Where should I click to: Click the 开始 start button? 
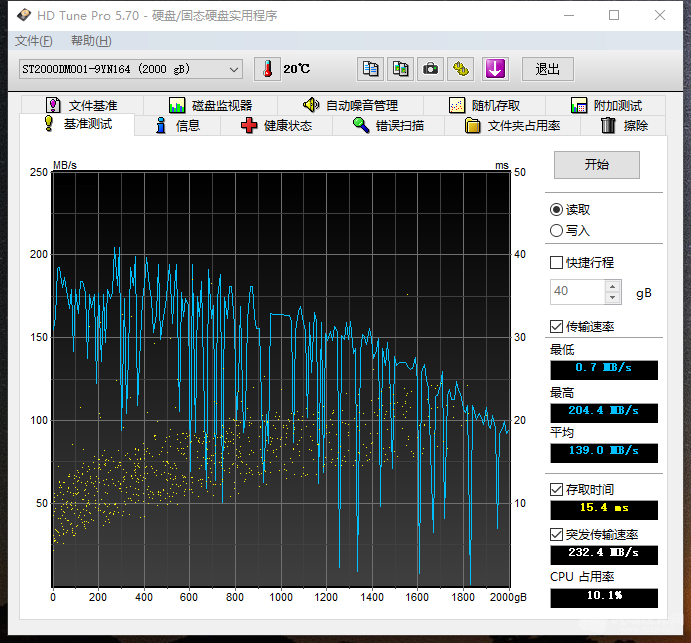pos(597,165)
